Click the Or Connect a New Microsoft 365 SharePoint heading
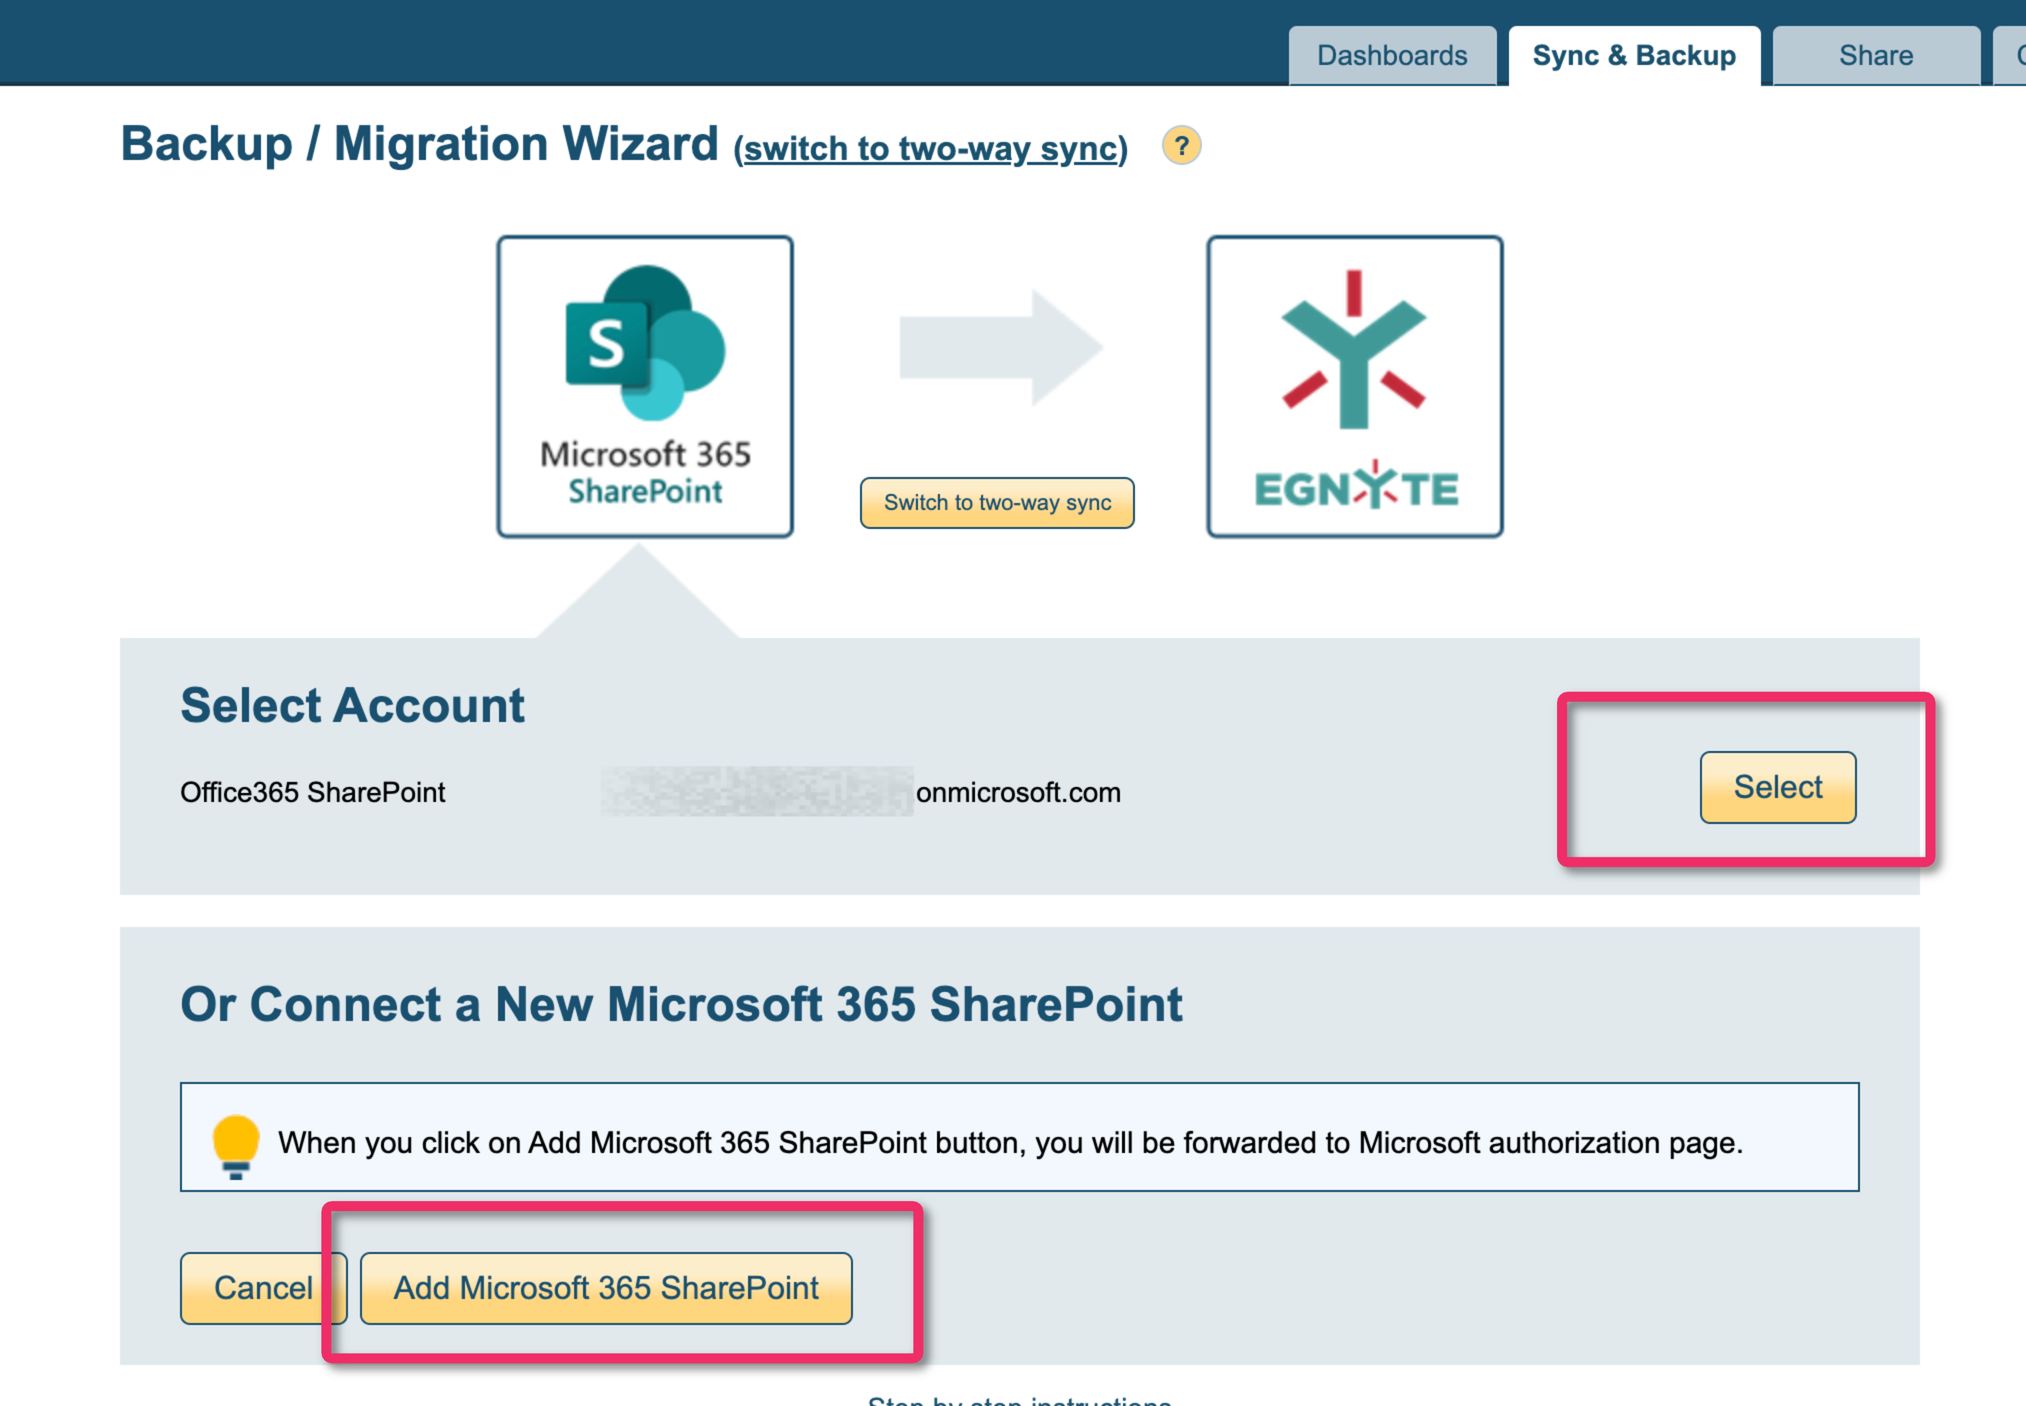This screenshot has height=1406, width=2026. [x=681, y=1004]
